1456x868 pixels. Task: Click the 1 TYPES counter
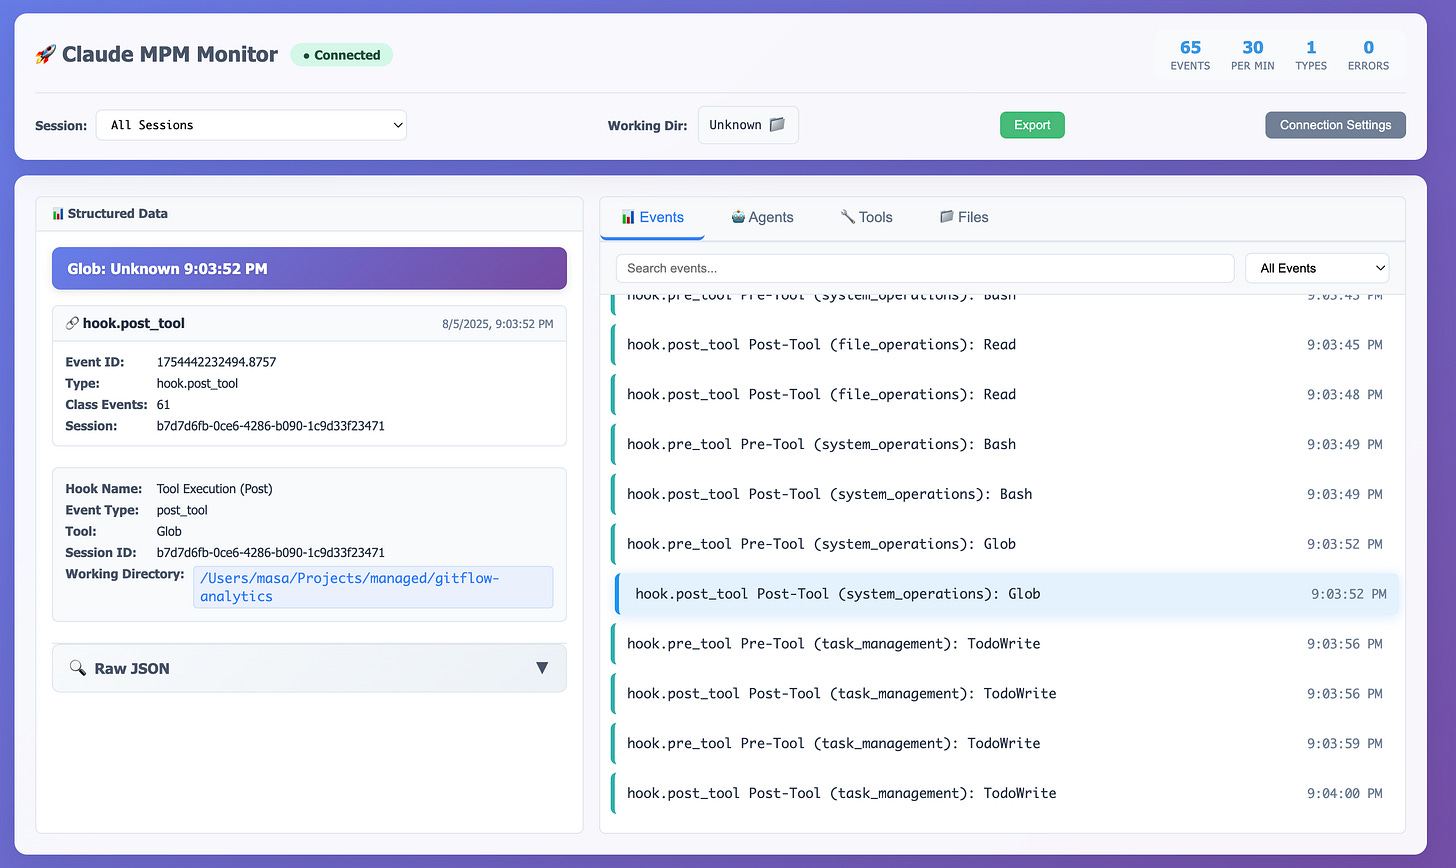[x=1311, y=55]
